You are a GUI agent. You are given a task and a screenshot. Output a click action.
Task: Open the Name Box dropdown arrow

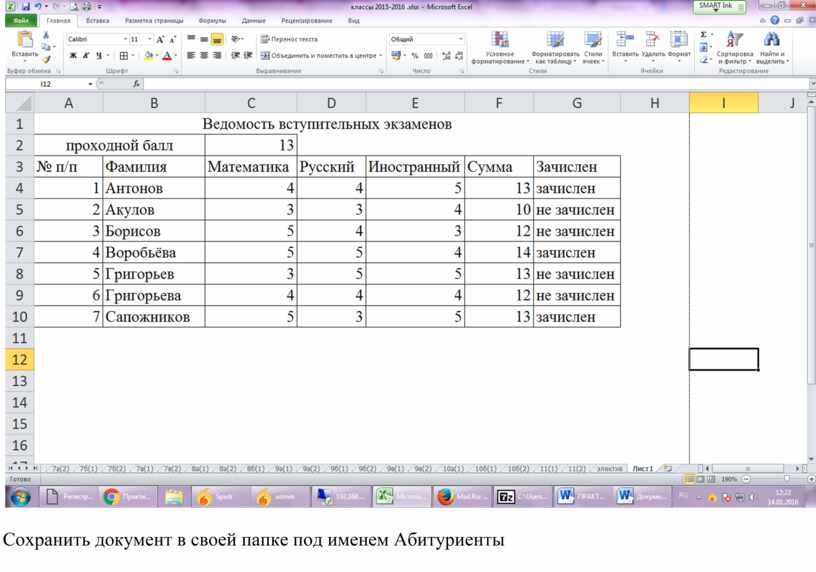coord(91,84)
